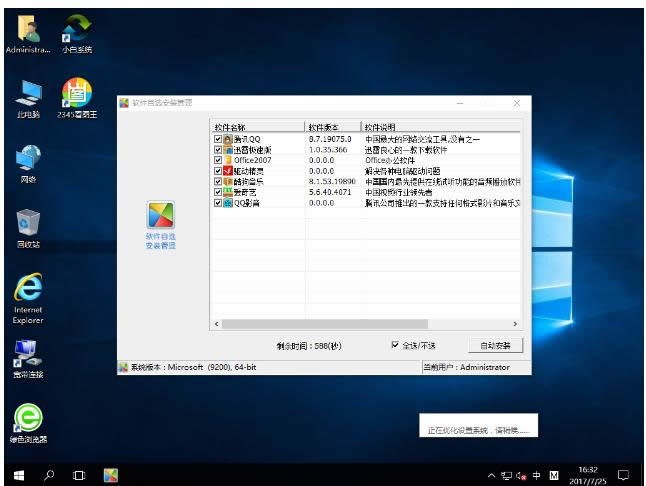646x486 pixels.
Task: Launch the 绿色浏览器 desktop icon
Action: point(28,417)
